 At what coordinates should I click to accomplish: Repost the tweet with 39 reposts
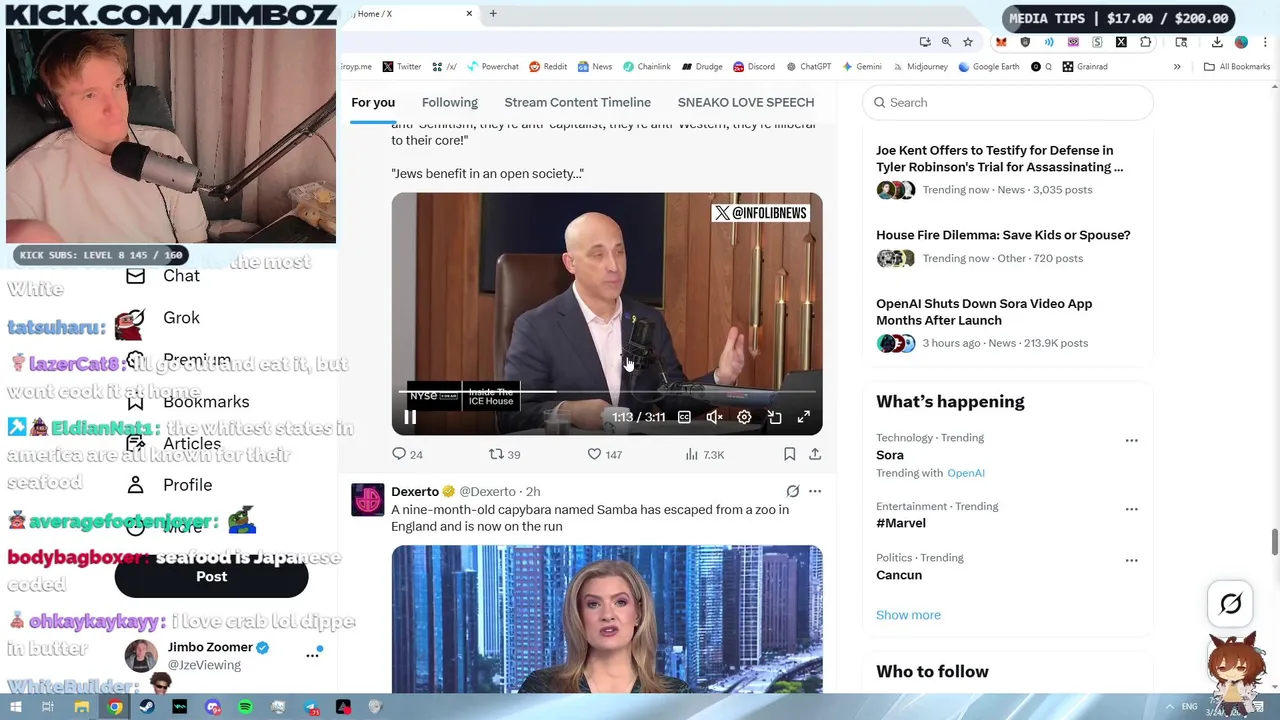[504, 454]
